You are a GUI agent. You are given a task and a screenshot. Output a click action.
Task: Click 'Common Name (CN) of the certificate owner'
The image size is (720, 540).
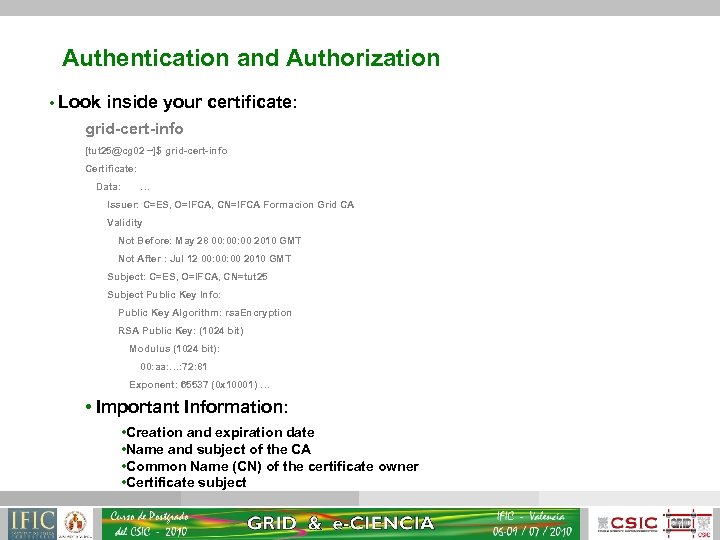point(272,466)
